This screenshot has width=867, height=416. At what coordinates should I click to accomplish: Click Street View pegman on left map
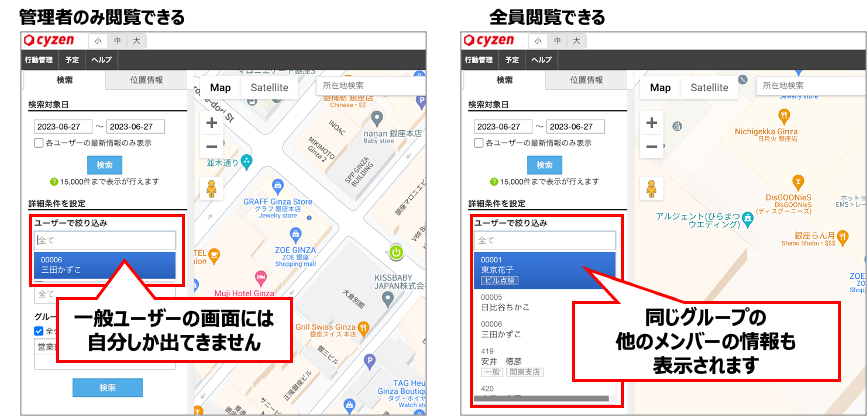click(x=211, y=189)
